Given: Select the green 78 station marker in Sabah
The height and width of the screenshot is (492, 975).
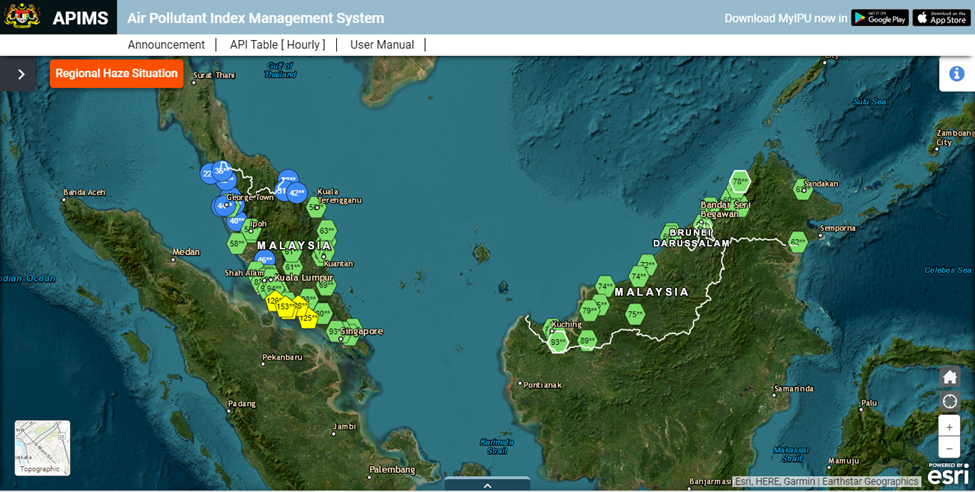Looking at the screenshot, I should click(x=739, y=182).
